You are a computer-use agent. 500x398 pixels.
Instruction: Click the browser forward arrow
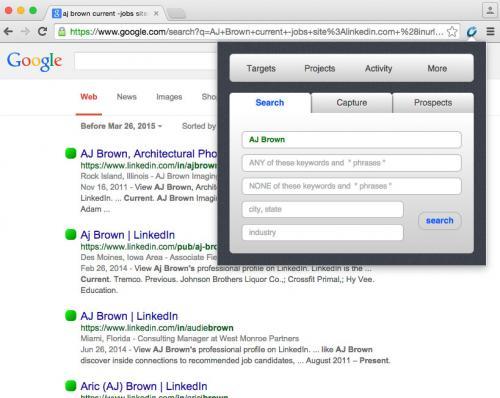pyautogui.click(x=25, y=32)
